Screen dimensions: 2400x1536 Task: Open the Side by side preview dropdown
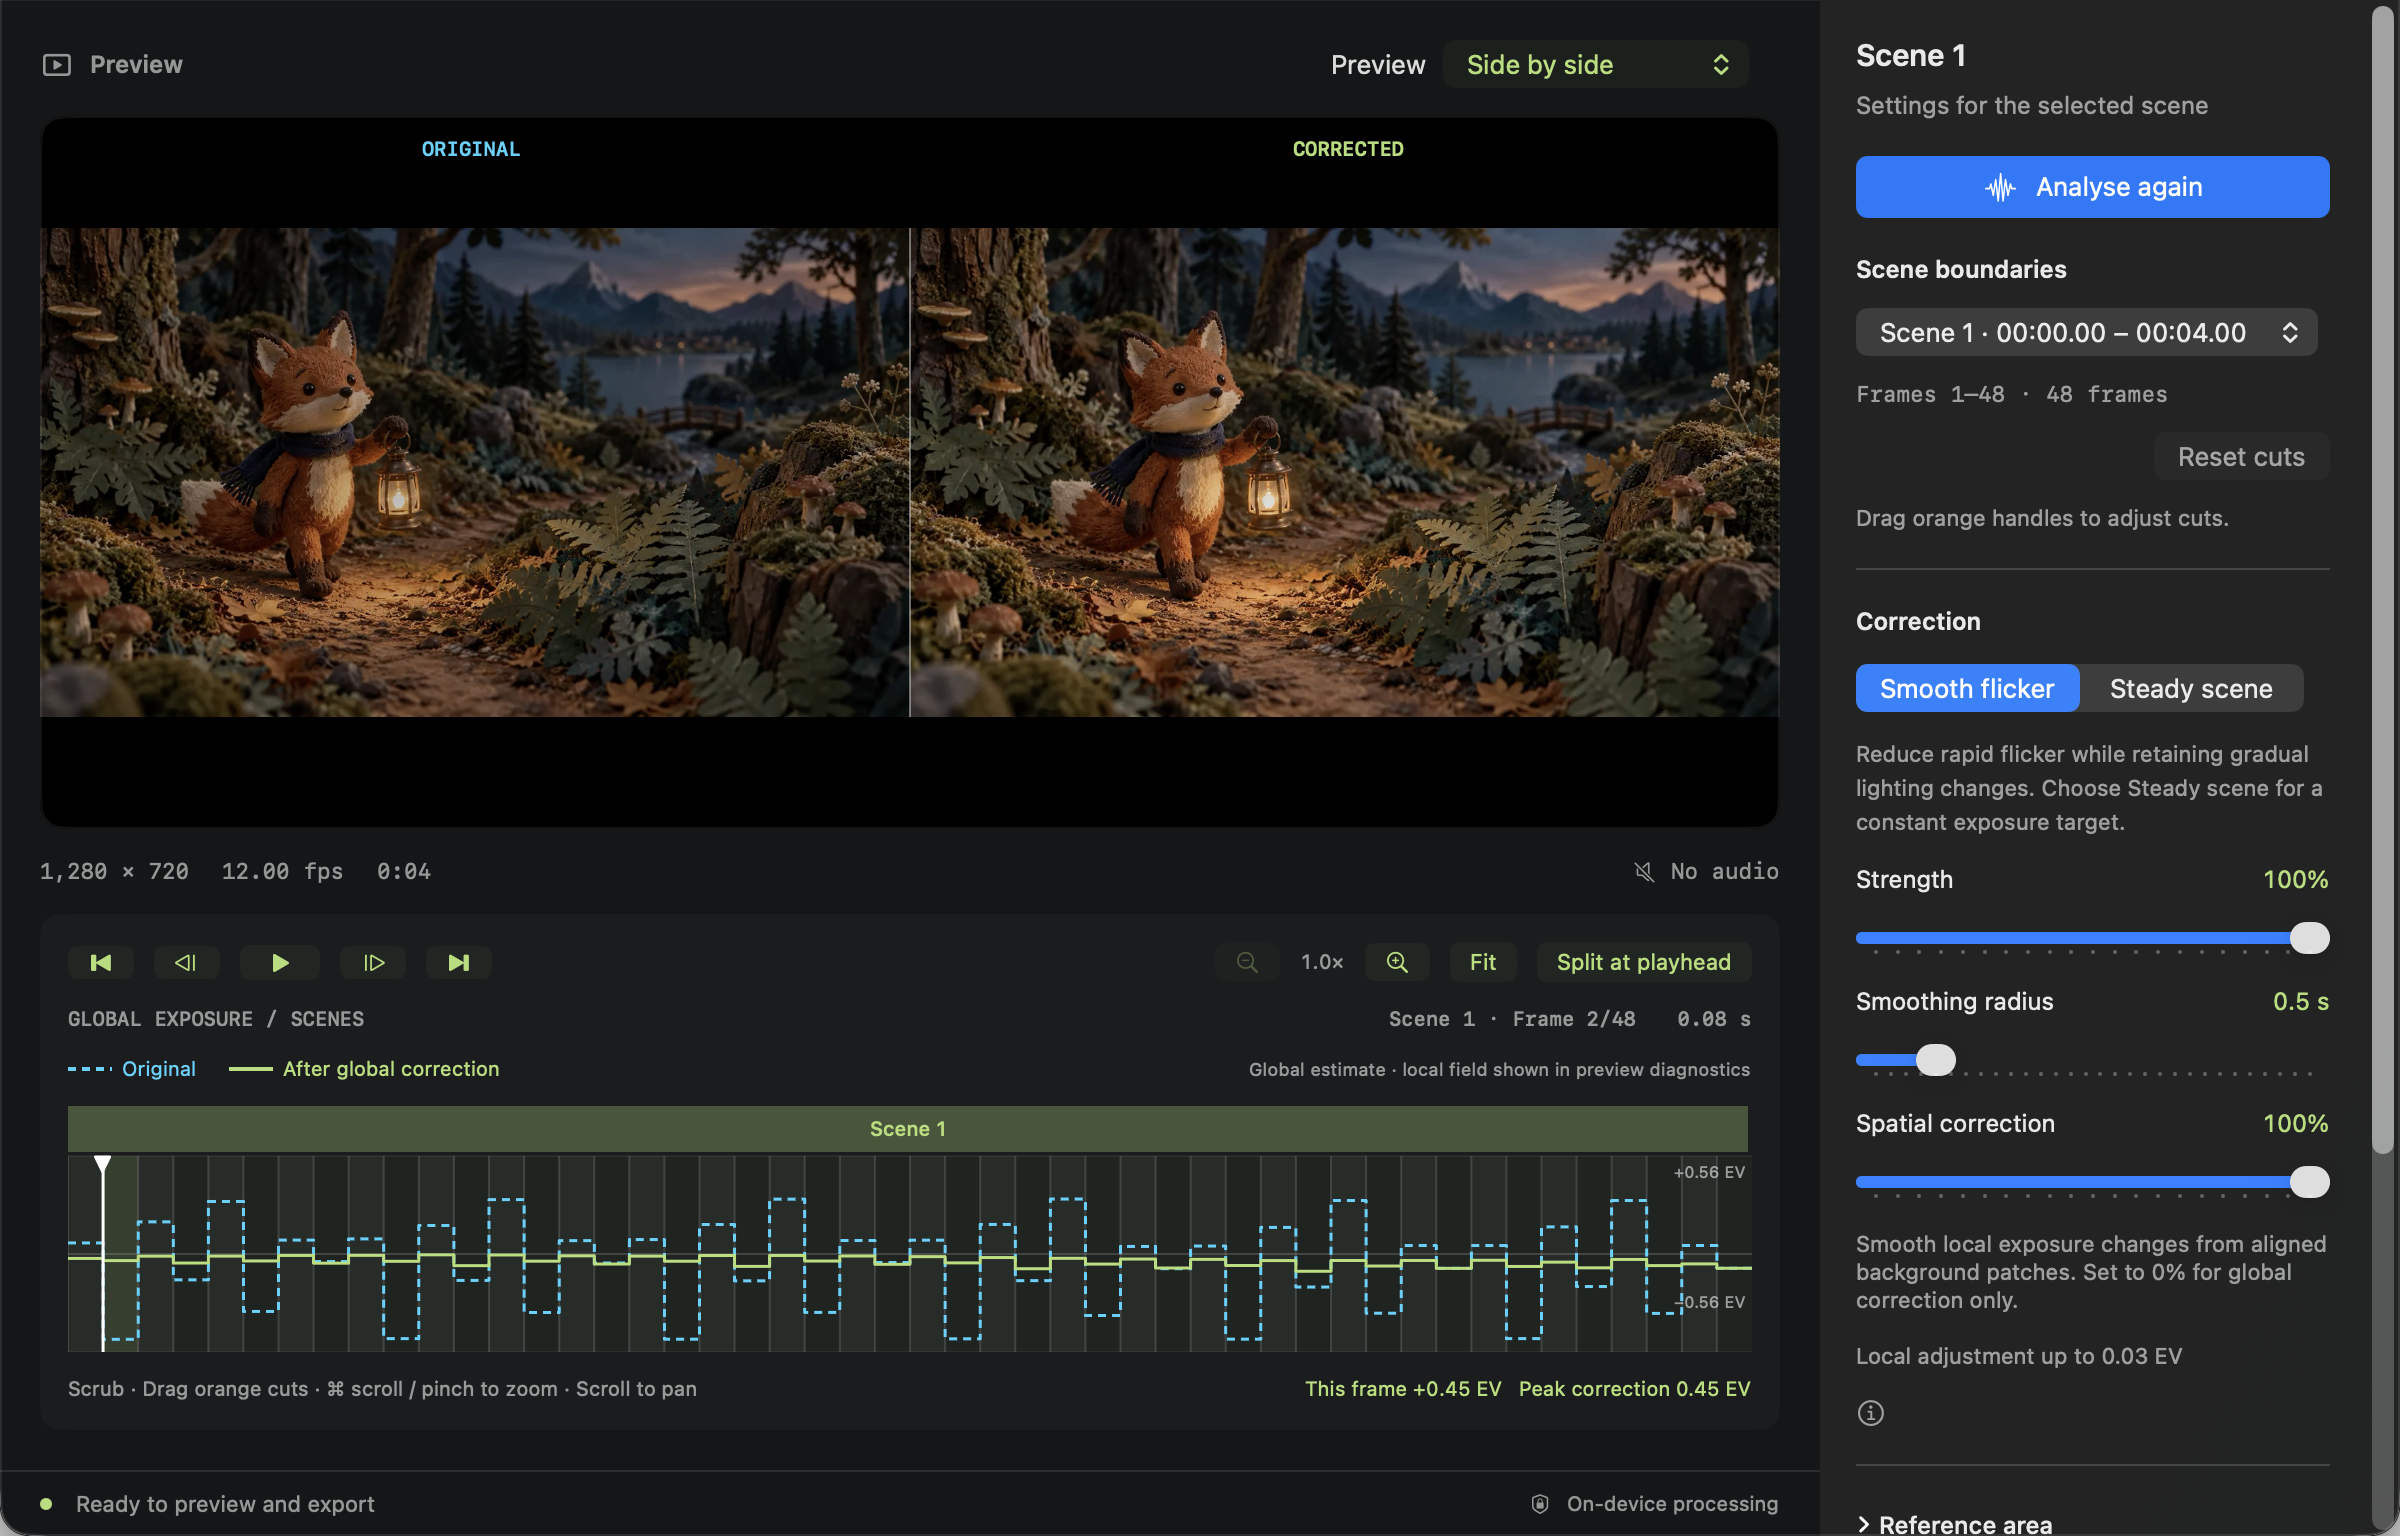click(1596, 65)
